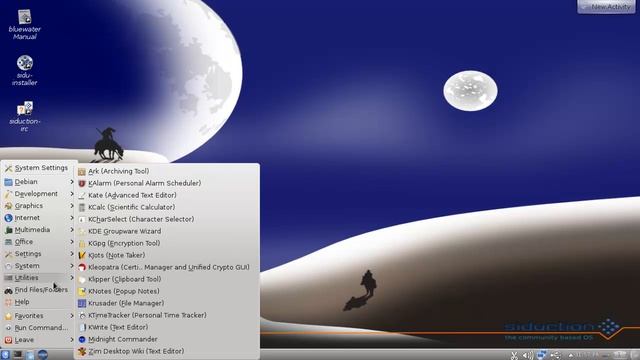Click the application launcher button in taskbar
This screenshot has height=360, width=640.
pos(5,355)
